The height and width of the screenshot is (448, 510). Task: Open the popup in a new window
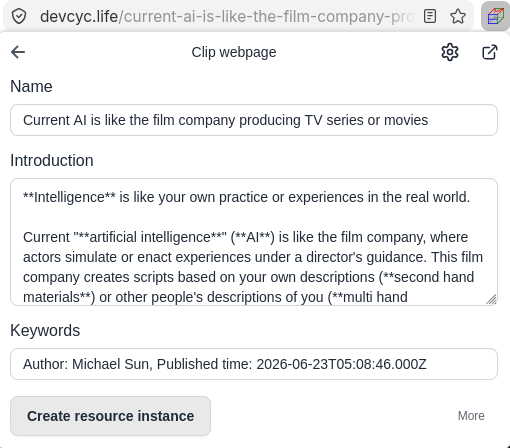(490, 52)
